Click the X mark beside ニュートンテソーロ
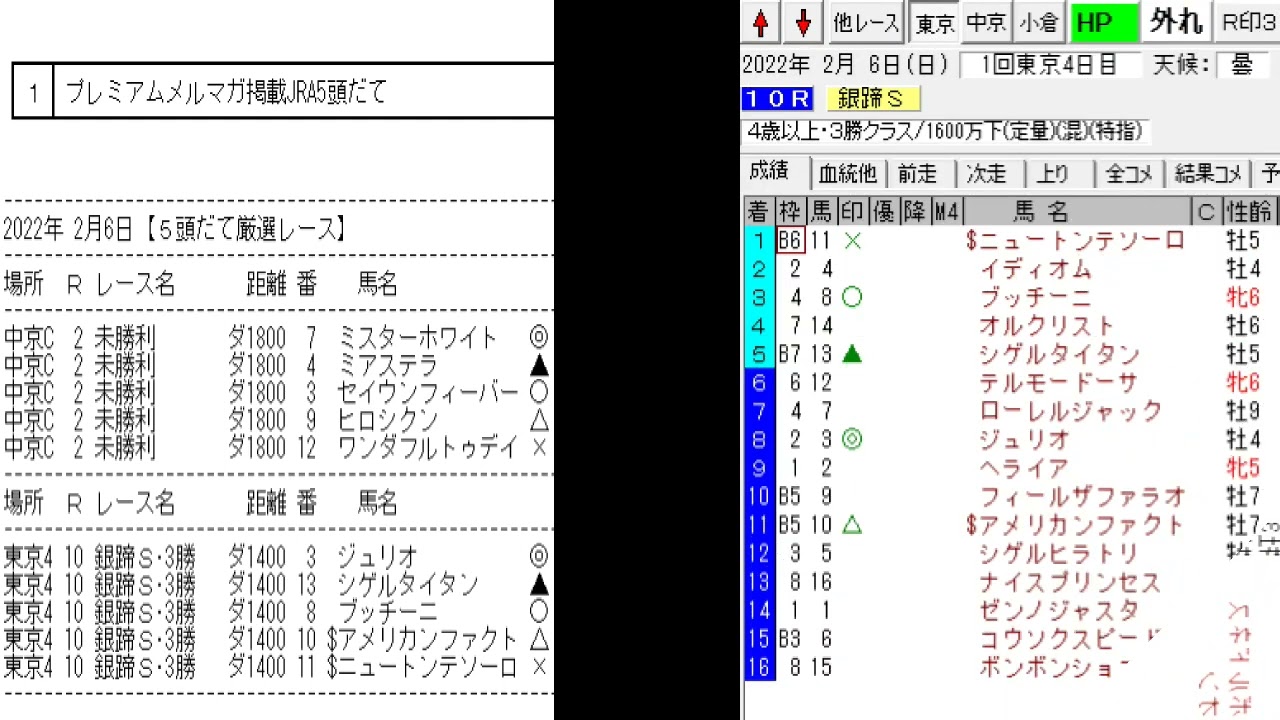This screenshot has height=720, width=1280. pos(852,241)
